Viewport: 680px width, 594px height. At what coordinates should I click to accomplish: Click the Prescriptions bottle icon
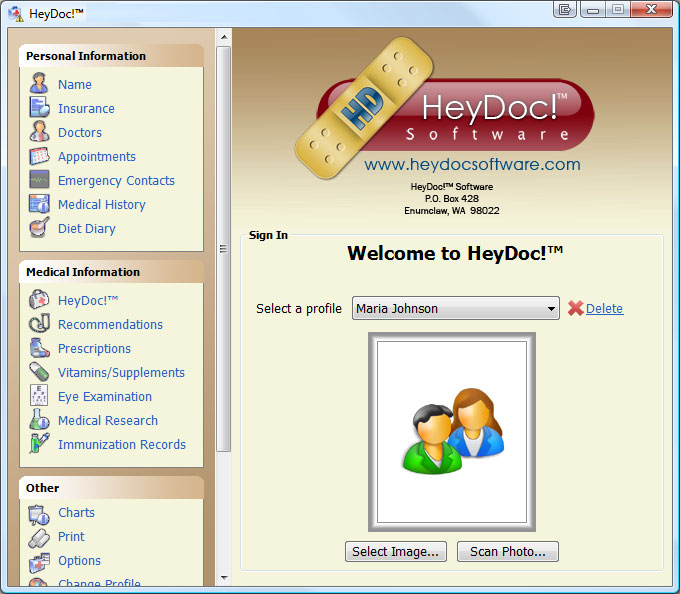point(39,348)
